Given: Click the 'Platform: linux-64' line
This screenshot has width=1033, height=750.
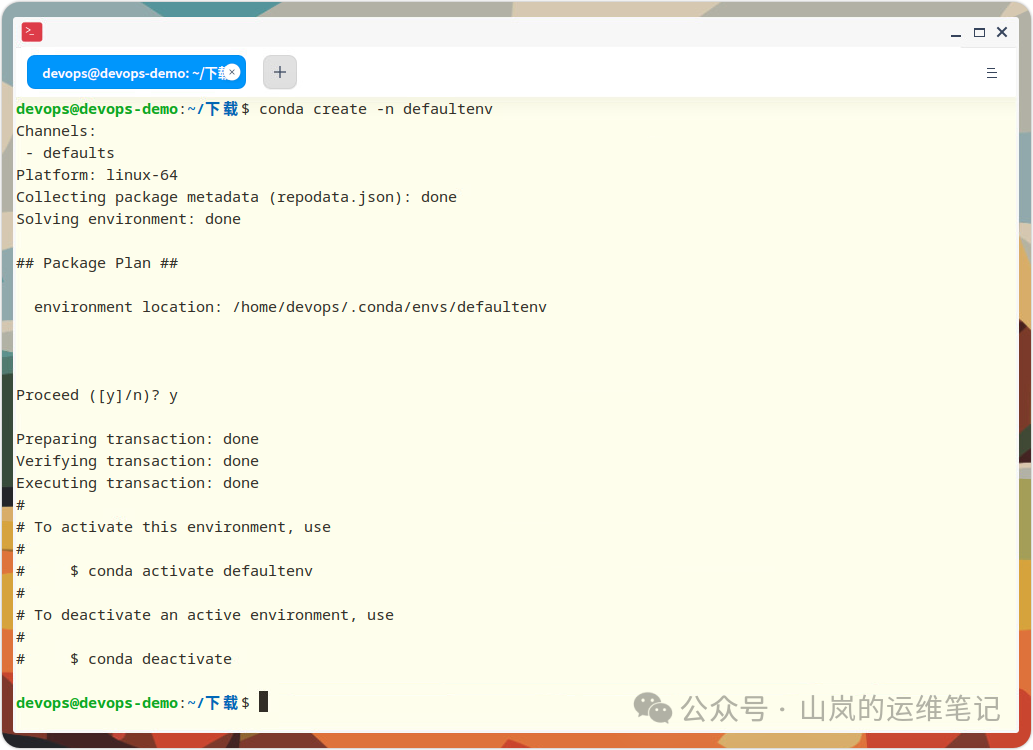Looking at the screenshot, I should point(97,175).
